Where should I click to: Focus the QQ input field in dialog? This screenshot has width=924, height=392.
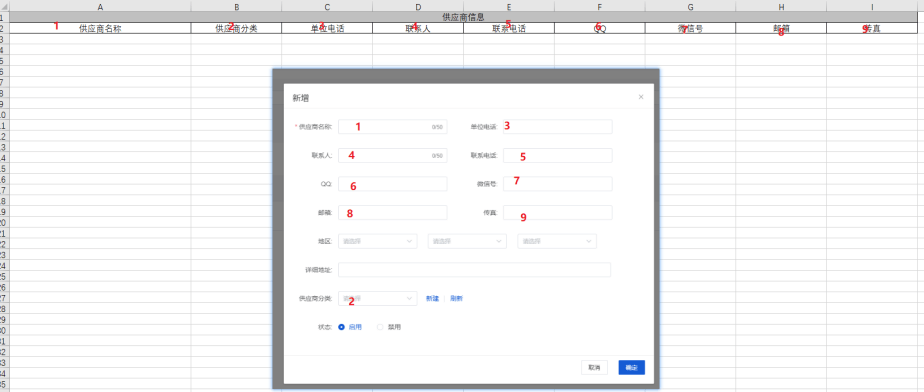[x=392, y=184]
